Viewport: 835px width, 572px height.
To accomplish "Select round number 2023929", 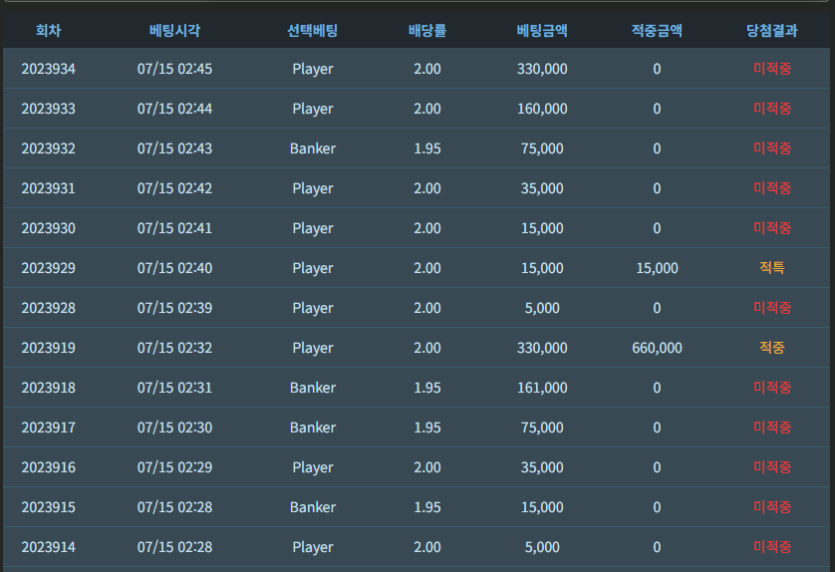I will pyautogui.click(x=48, y=268).
